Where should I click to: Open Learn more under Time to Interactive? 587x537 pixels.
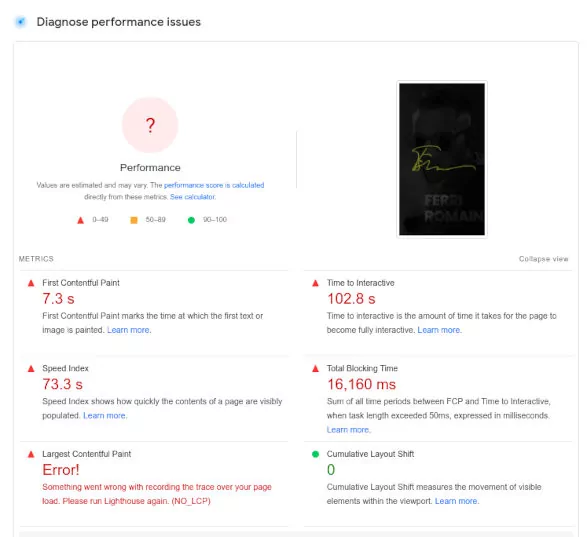click(439, 330)
